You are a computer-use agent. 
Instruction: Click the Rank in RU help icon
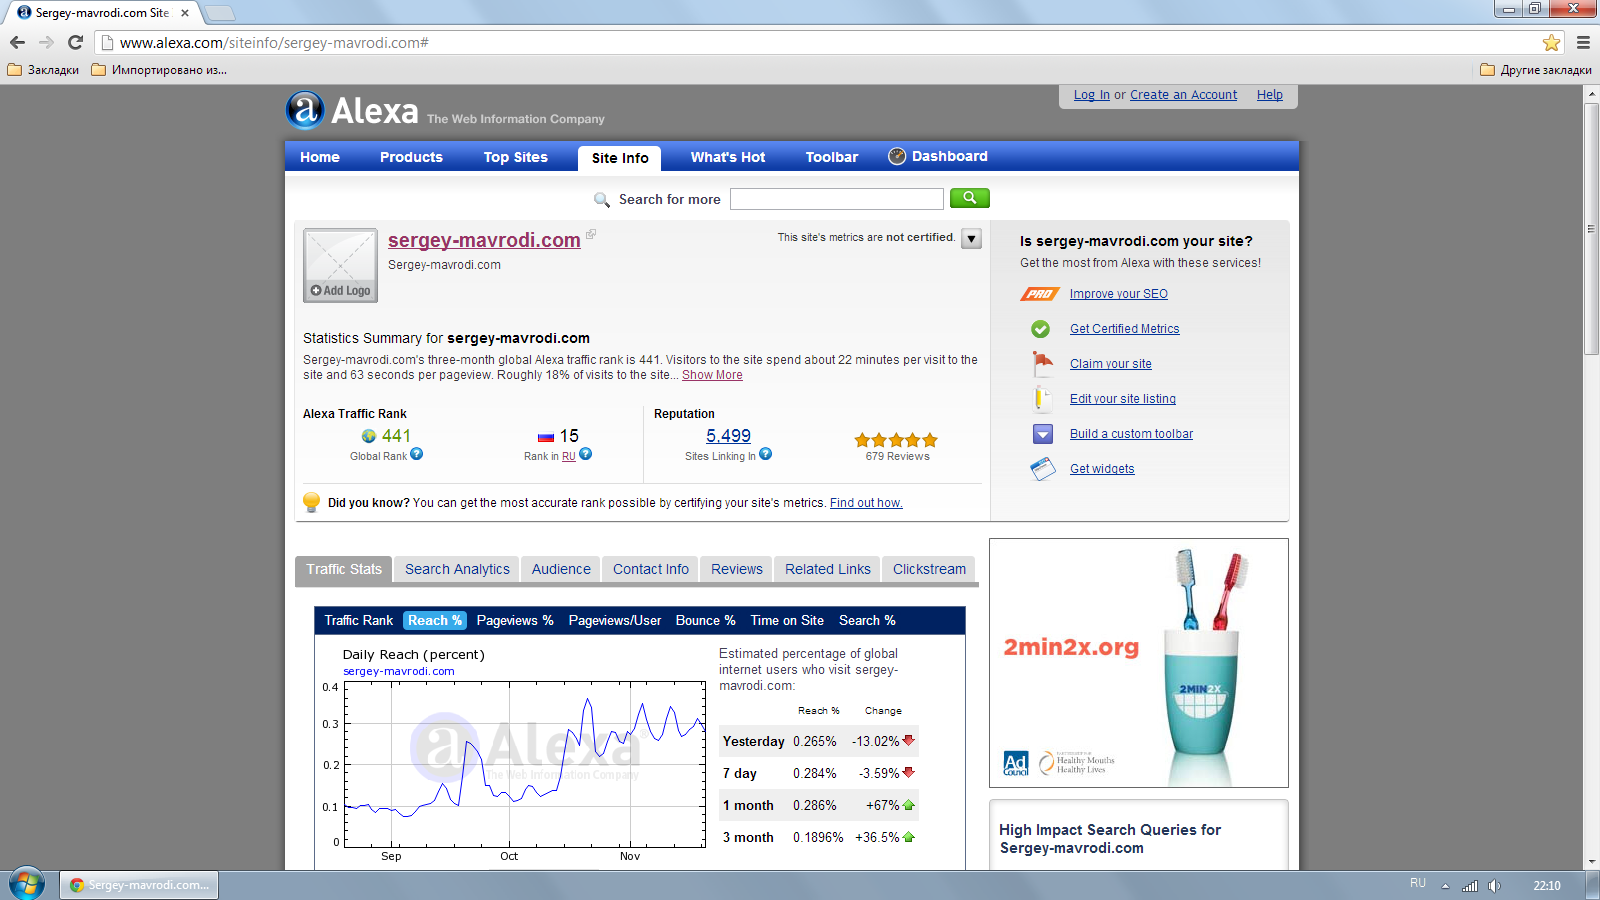point(586,454)
